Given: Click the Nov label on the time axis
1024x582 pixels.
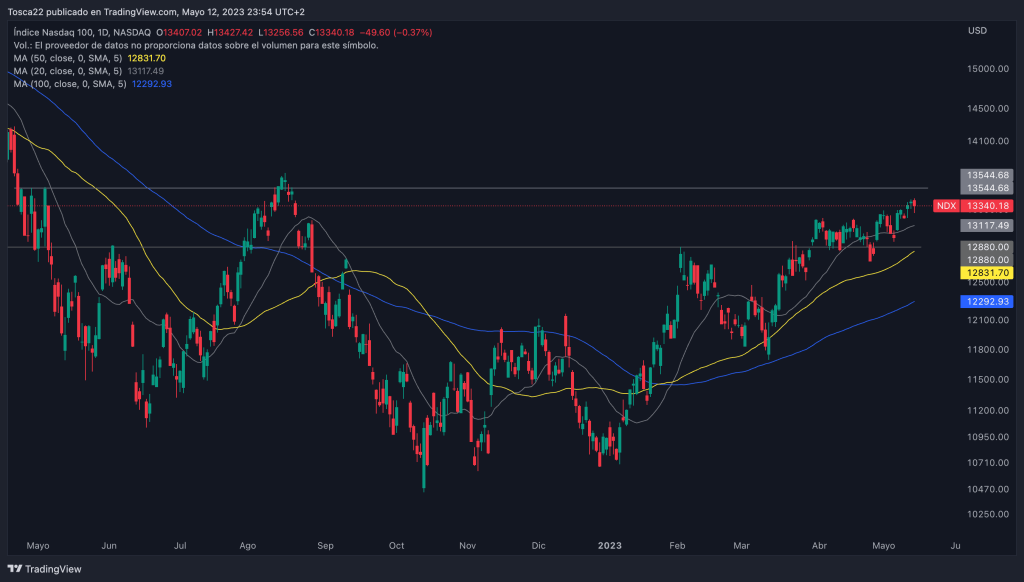Looking at the screenshot, I should coord(467,546).
